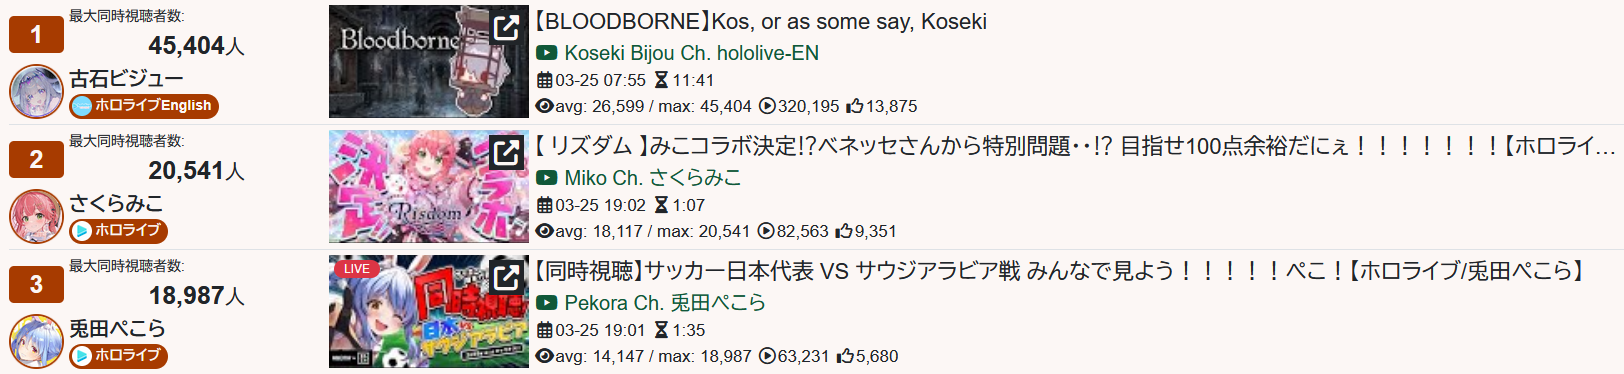Viewport: 1624px width, 374px height.
Task: Open Pekora Ch. 兎田ぺこら channel link
Action: tap(665, 303)
